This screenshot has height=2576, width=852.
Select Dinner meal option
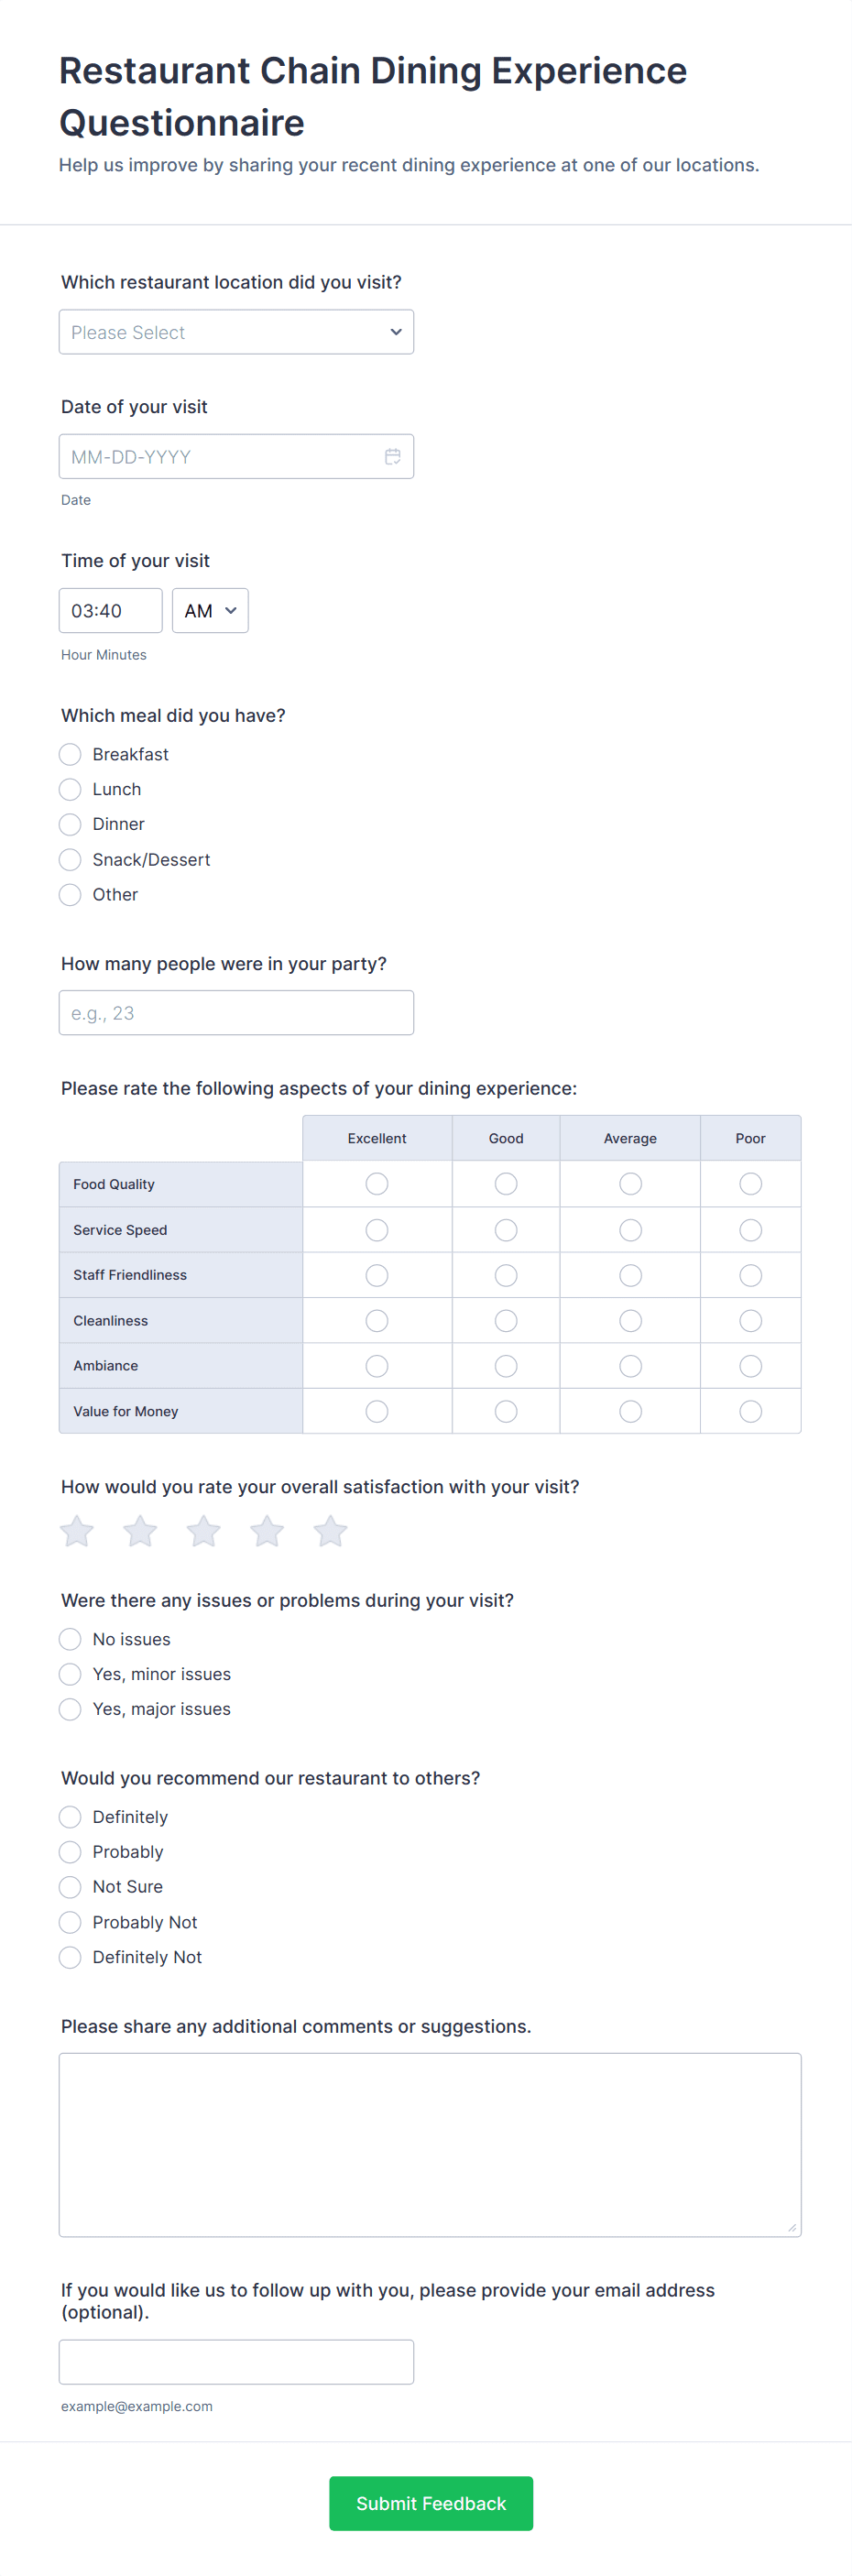(70, 824)
